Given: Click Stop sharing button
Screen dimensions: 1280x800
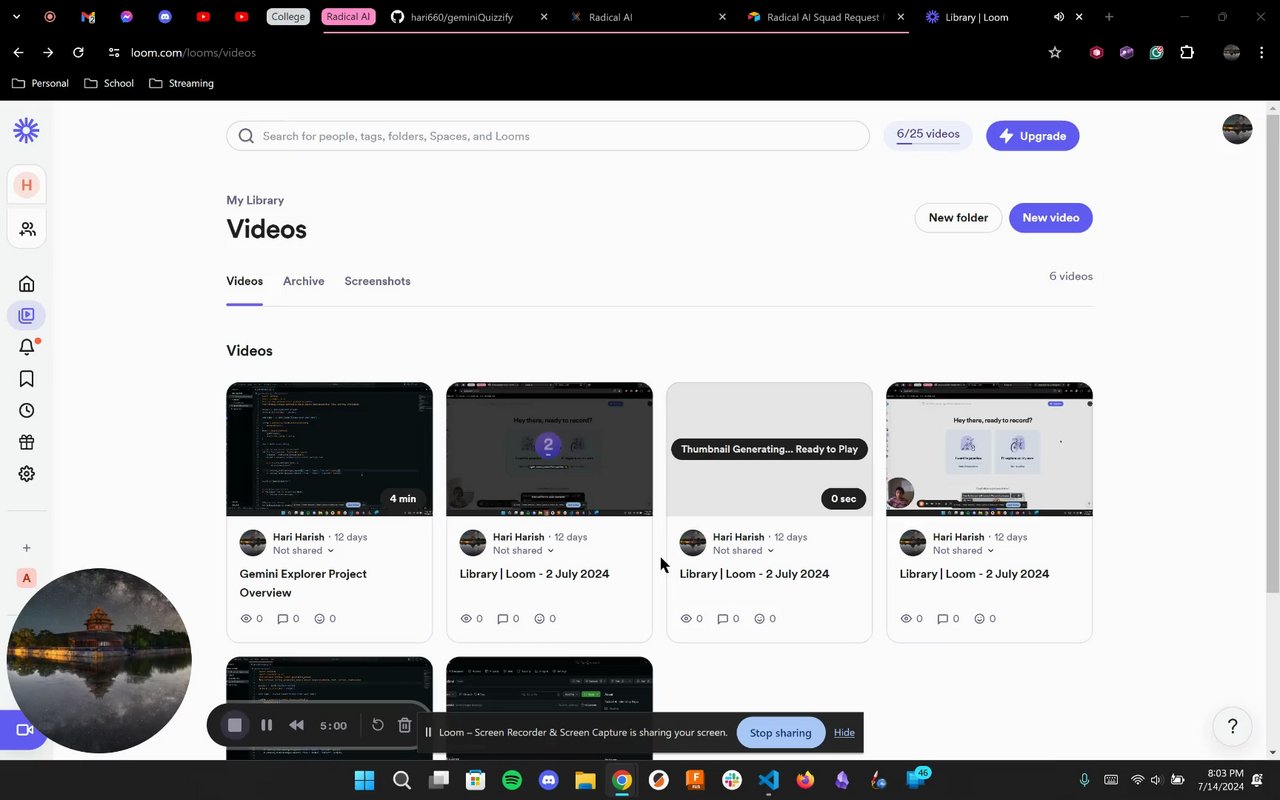Looking at the screenshot, I should [x=780, y=733].
